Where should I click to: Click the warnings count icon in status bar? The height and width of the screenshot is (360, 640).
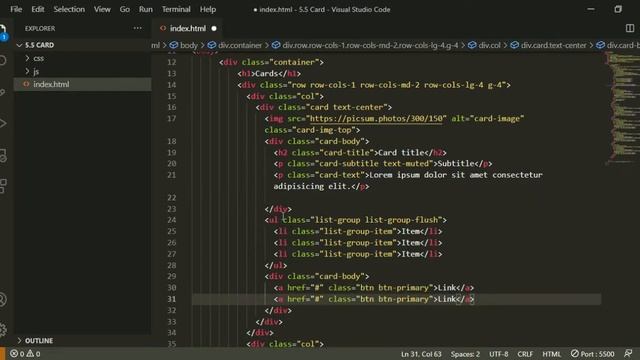(x=30, y=353)
